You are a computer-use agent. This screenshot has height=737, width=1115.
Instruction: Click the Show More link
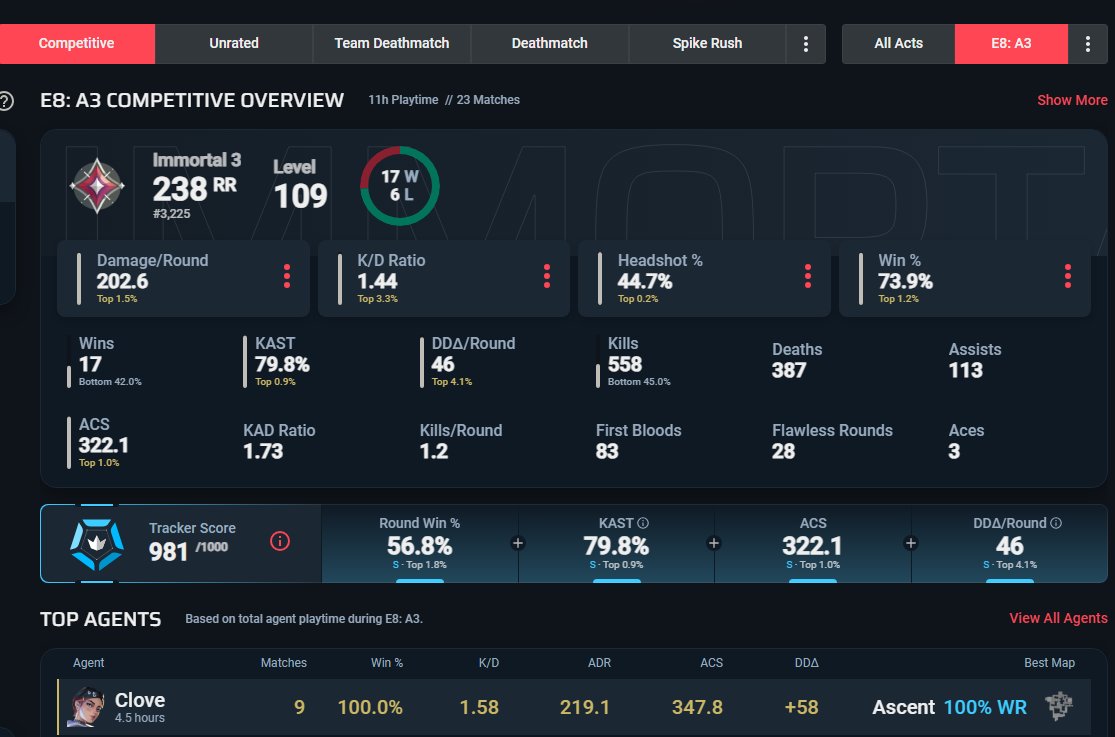coord(1072,100)
